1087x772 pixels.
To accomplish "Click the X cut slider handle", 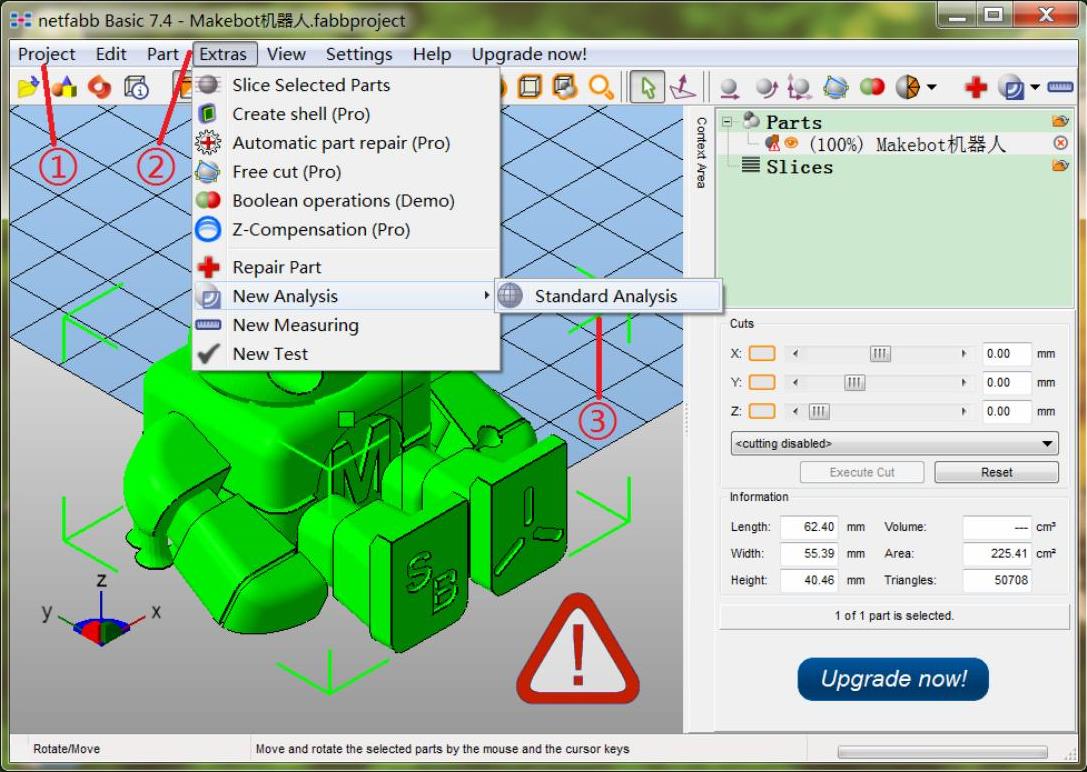I will 880,353.
